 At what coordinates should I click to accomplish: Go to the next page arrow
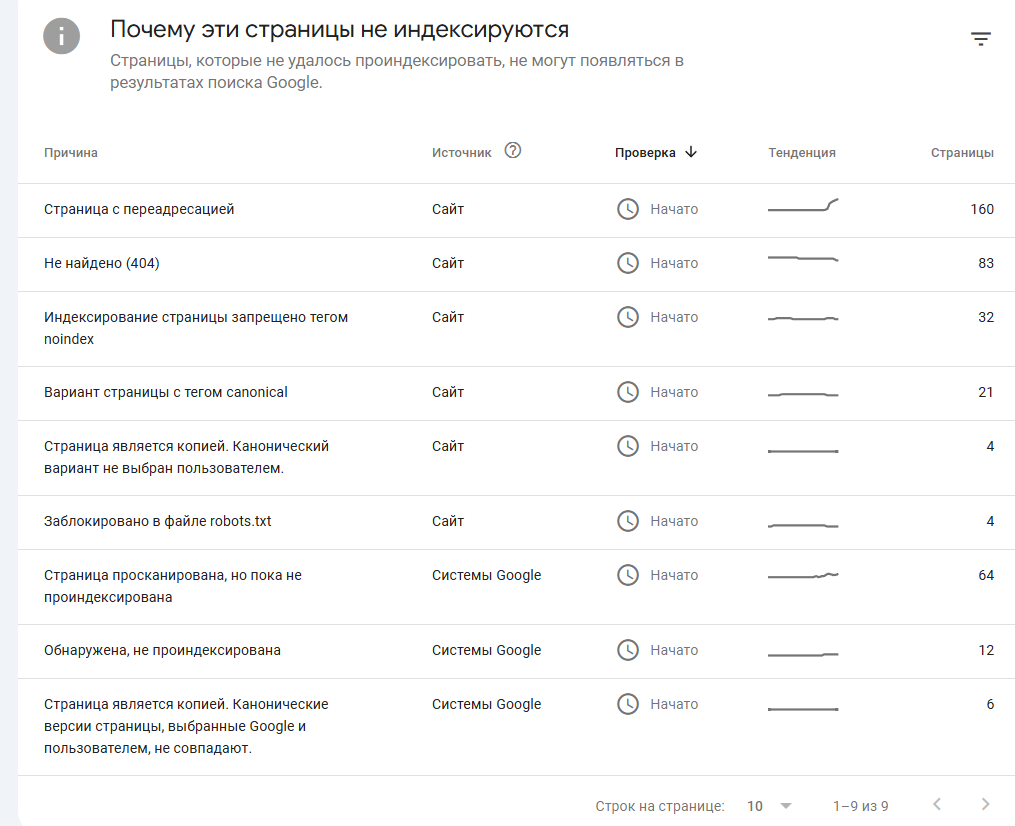click(985, 804)
